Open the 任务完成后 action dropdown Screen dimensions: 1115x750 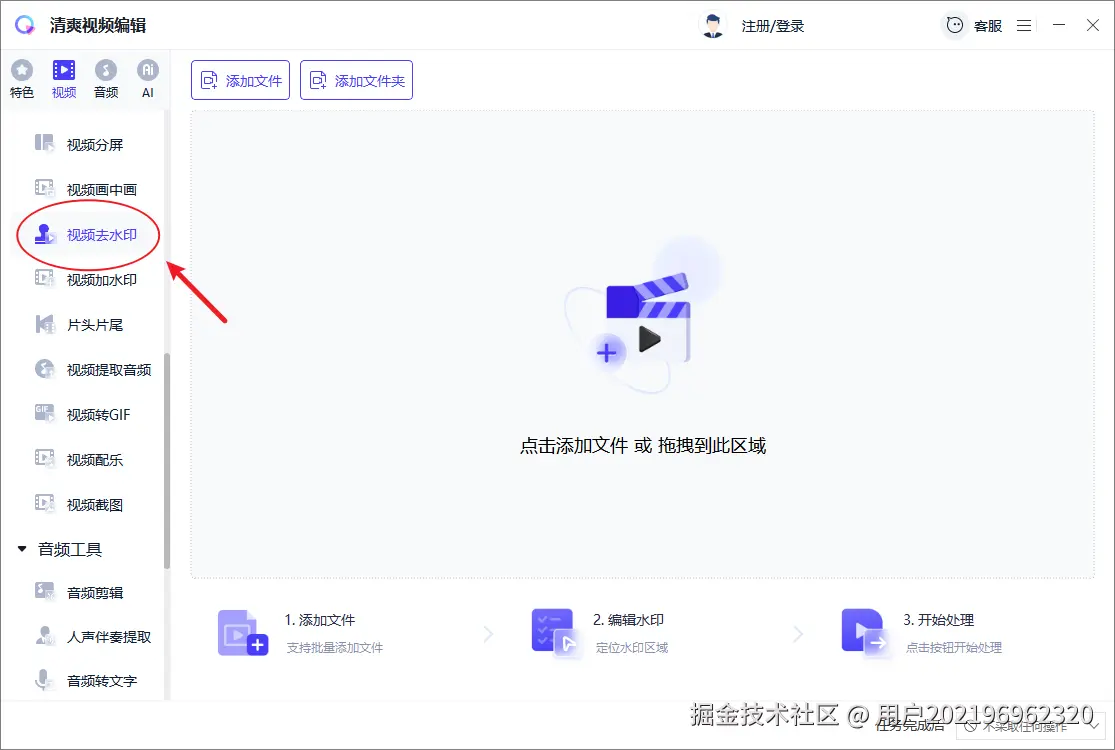click(x=1030, y=726)
